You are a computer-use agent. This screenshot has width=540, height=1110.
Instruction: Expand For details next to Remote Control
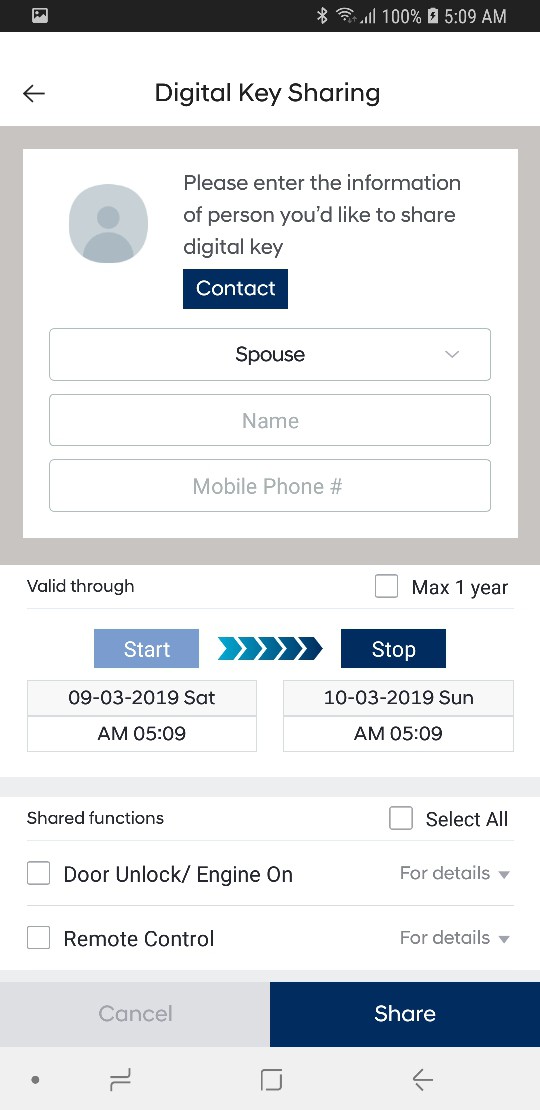click(454, 938)
